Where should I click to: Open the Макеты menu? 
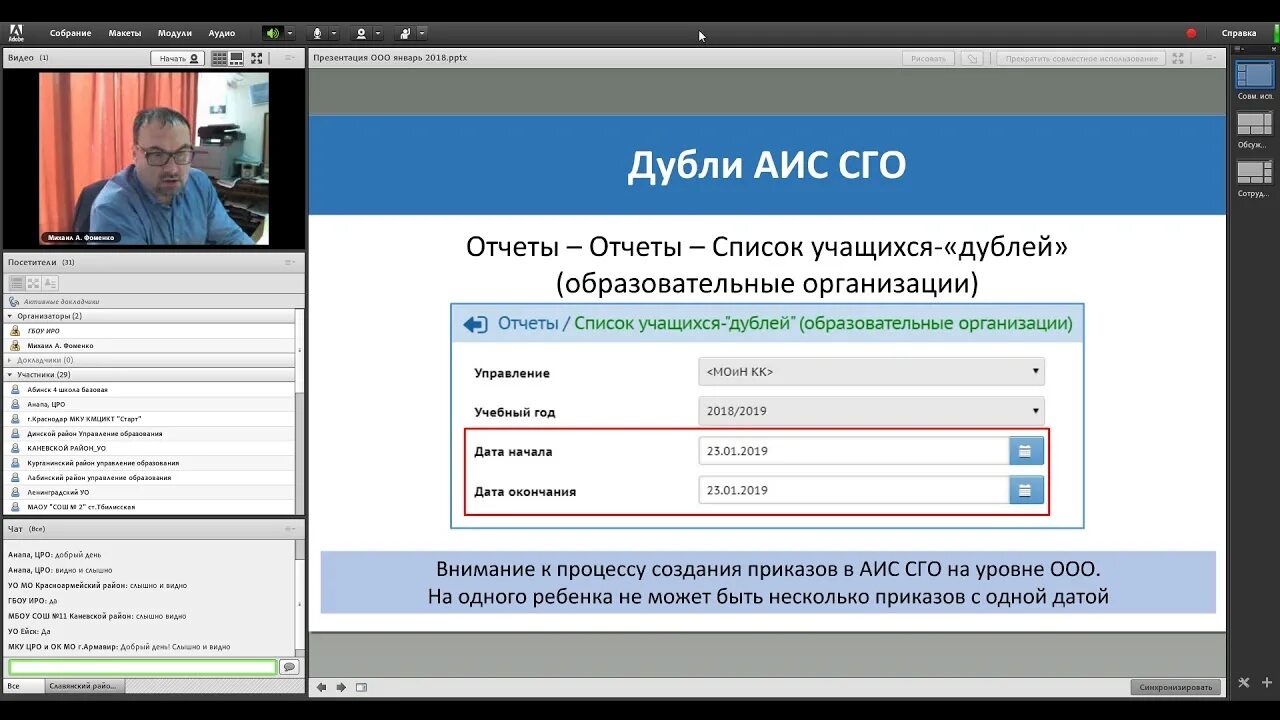(125, 33)
